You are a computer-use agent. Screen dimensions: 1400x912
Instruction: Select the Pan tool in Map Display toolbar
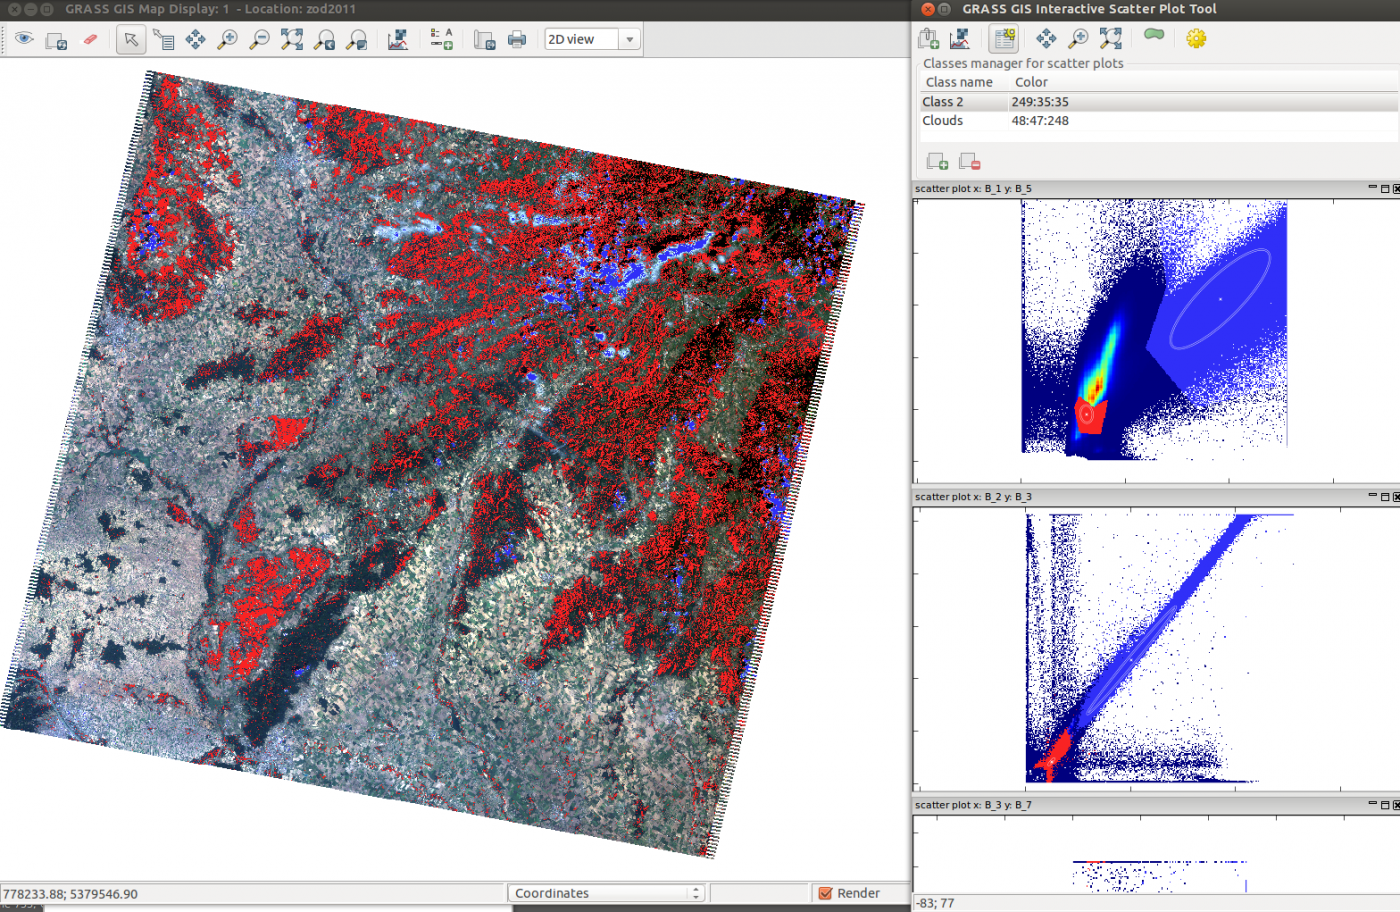[195, 39]
